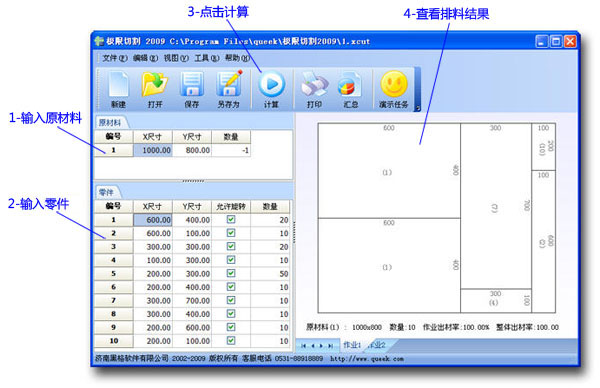Close the 极限切割 window
The height and width of the screenshot is (388, 600).
(x=570, y=41)
